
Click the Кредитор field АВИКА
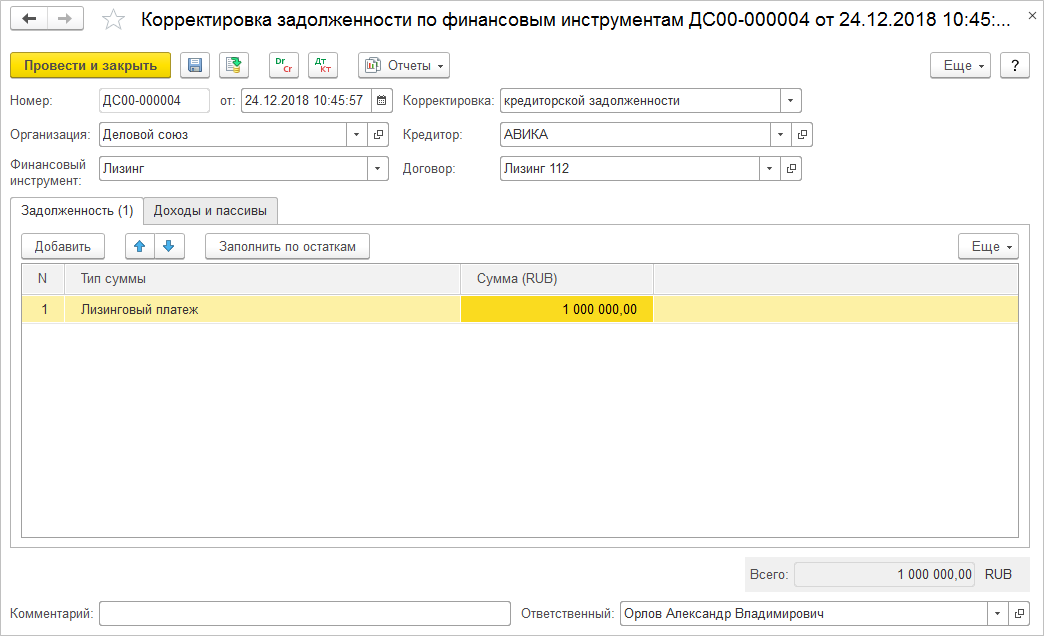coord(635,135)
